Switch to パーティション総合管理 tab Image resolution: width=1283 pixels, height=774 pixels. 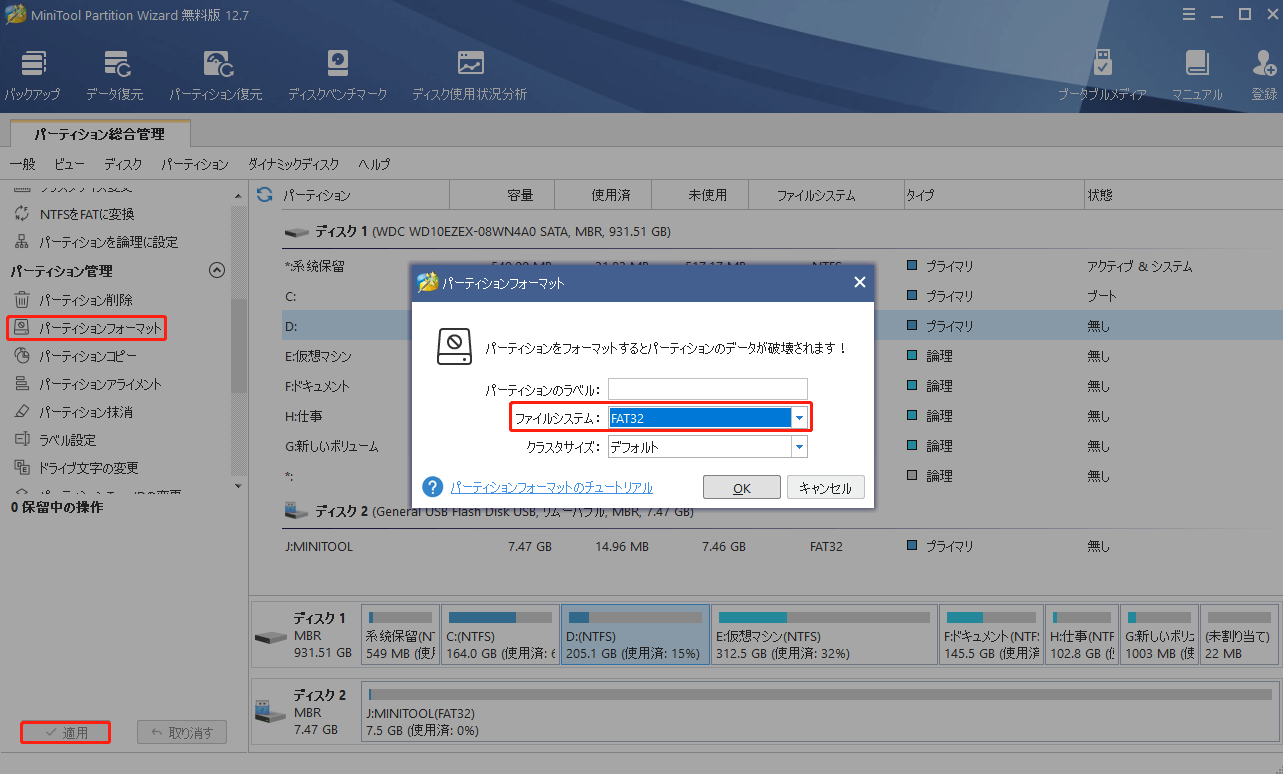[x=99, y=134]
